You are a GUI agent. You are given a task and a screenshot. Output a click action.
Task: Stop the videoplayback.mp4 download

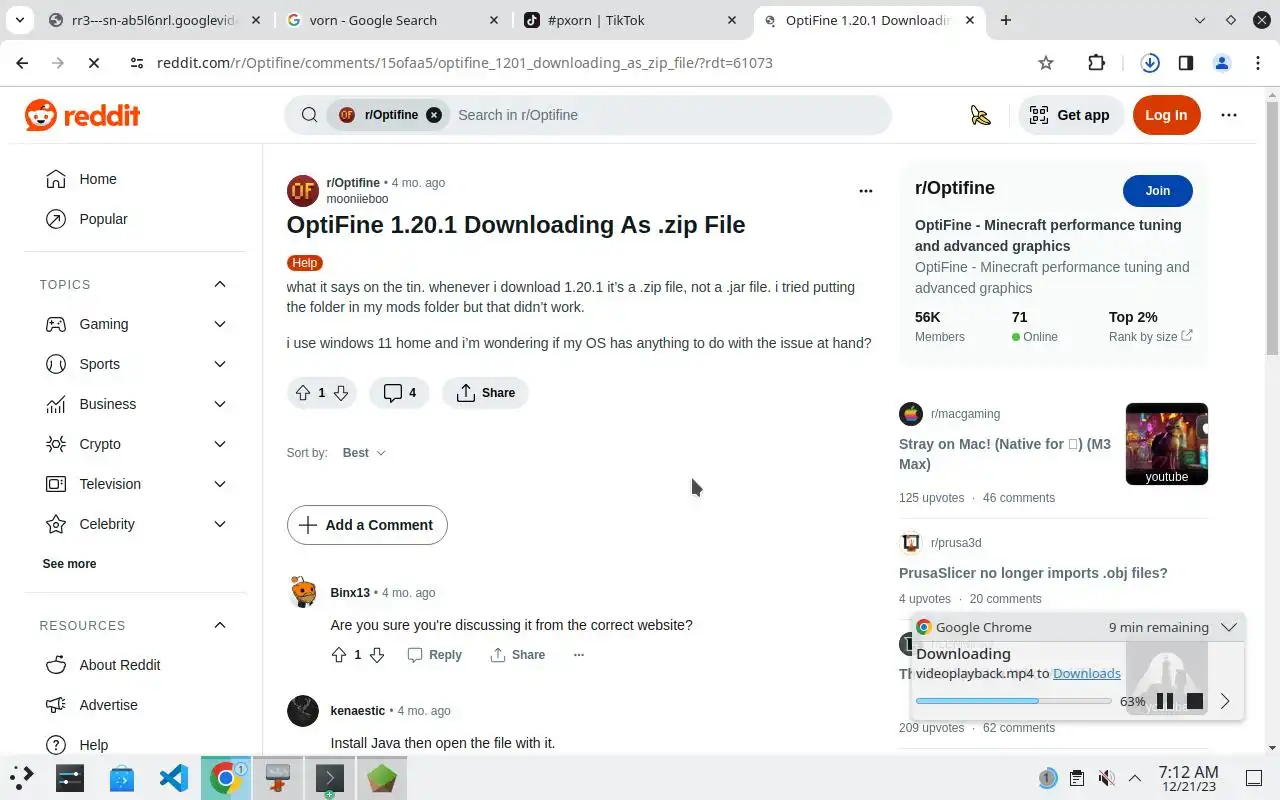pyautogui.click(x=1194, y=701)
